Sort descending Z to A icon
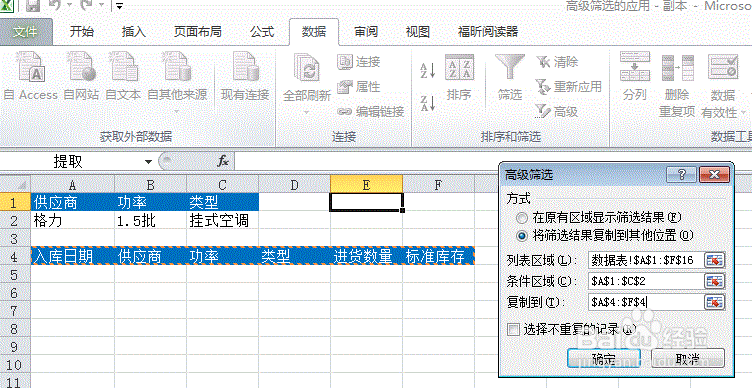Screen dimensions: 752x388 (427, 103)
